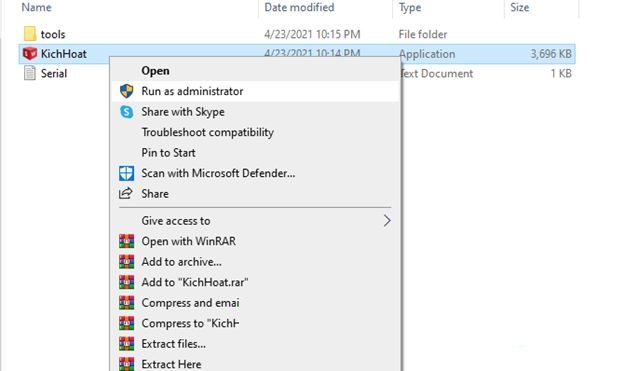Select Extract files...
The image size is (624, 371).
point(255,344)
